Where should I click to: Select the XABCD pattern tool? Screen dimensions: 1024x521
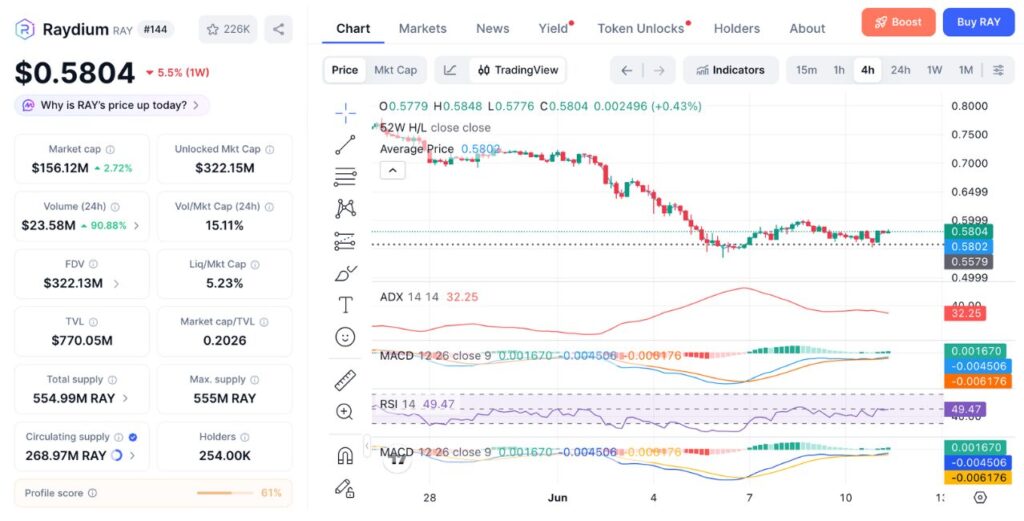(345, 209)
